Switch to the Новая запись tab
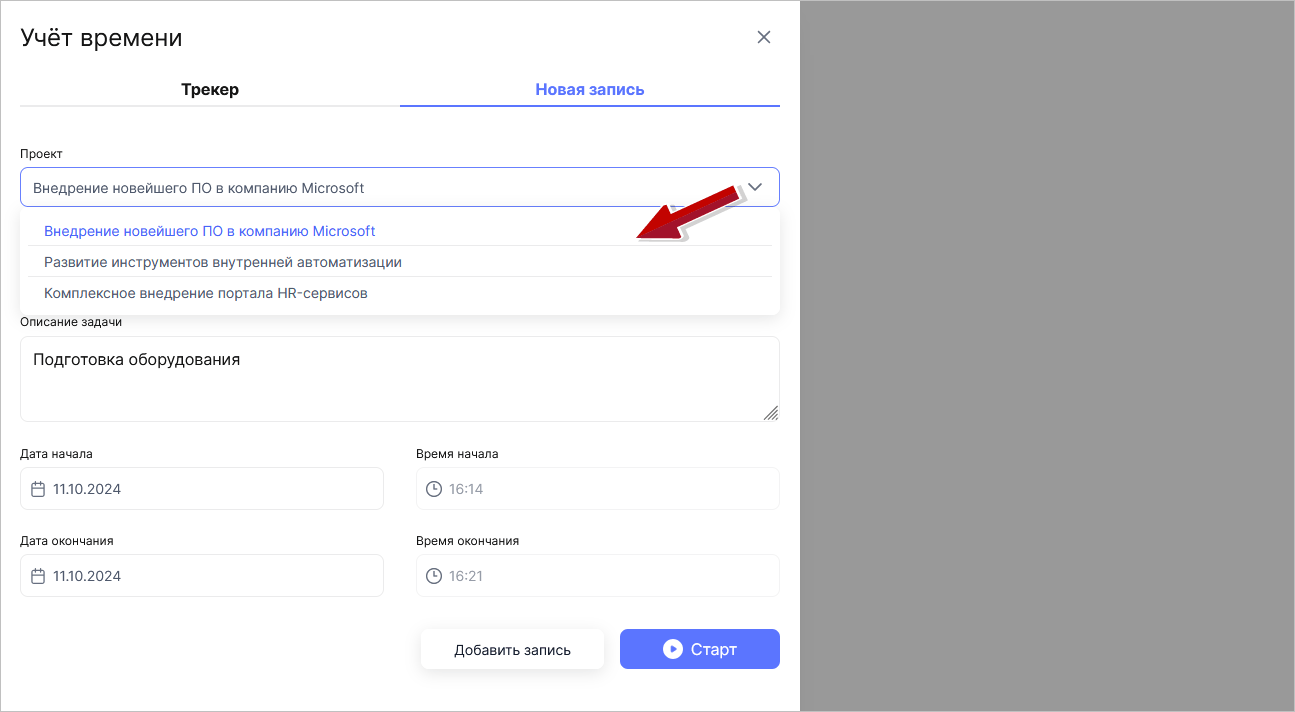The height and width of the screenshot is (712, 1295). tap(589, 89)
